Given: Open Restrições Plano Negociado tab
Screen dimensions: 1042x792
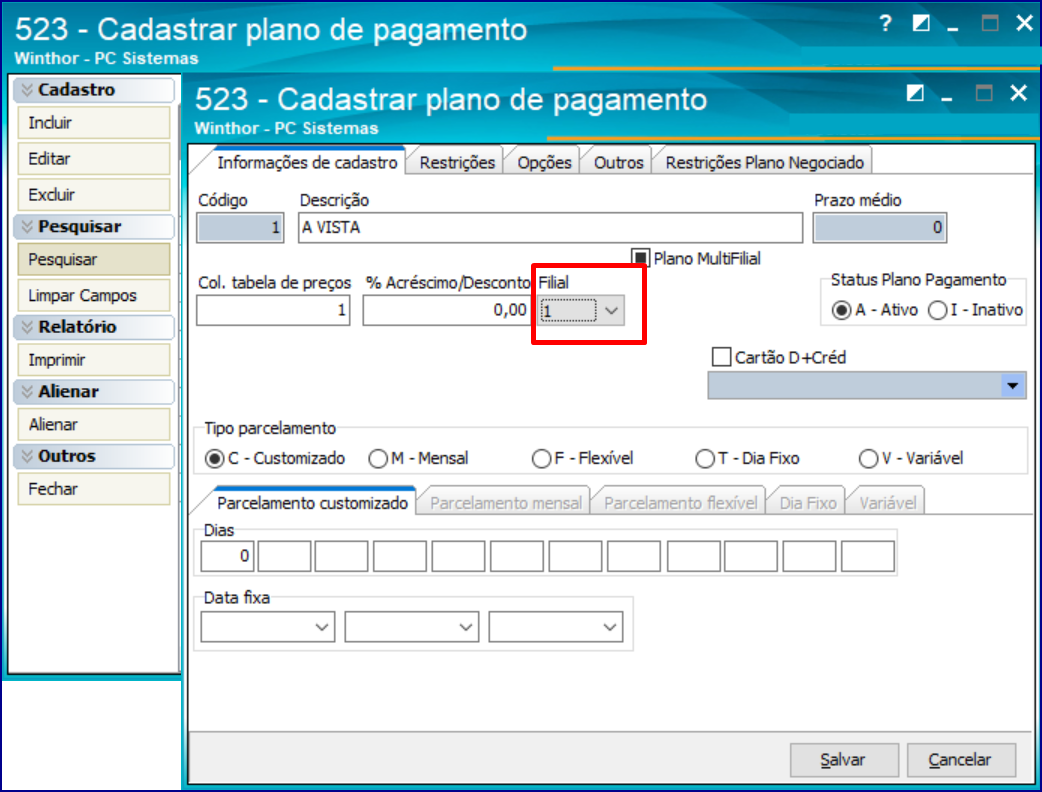Looking at the screenshot, I should pos(765,163).
